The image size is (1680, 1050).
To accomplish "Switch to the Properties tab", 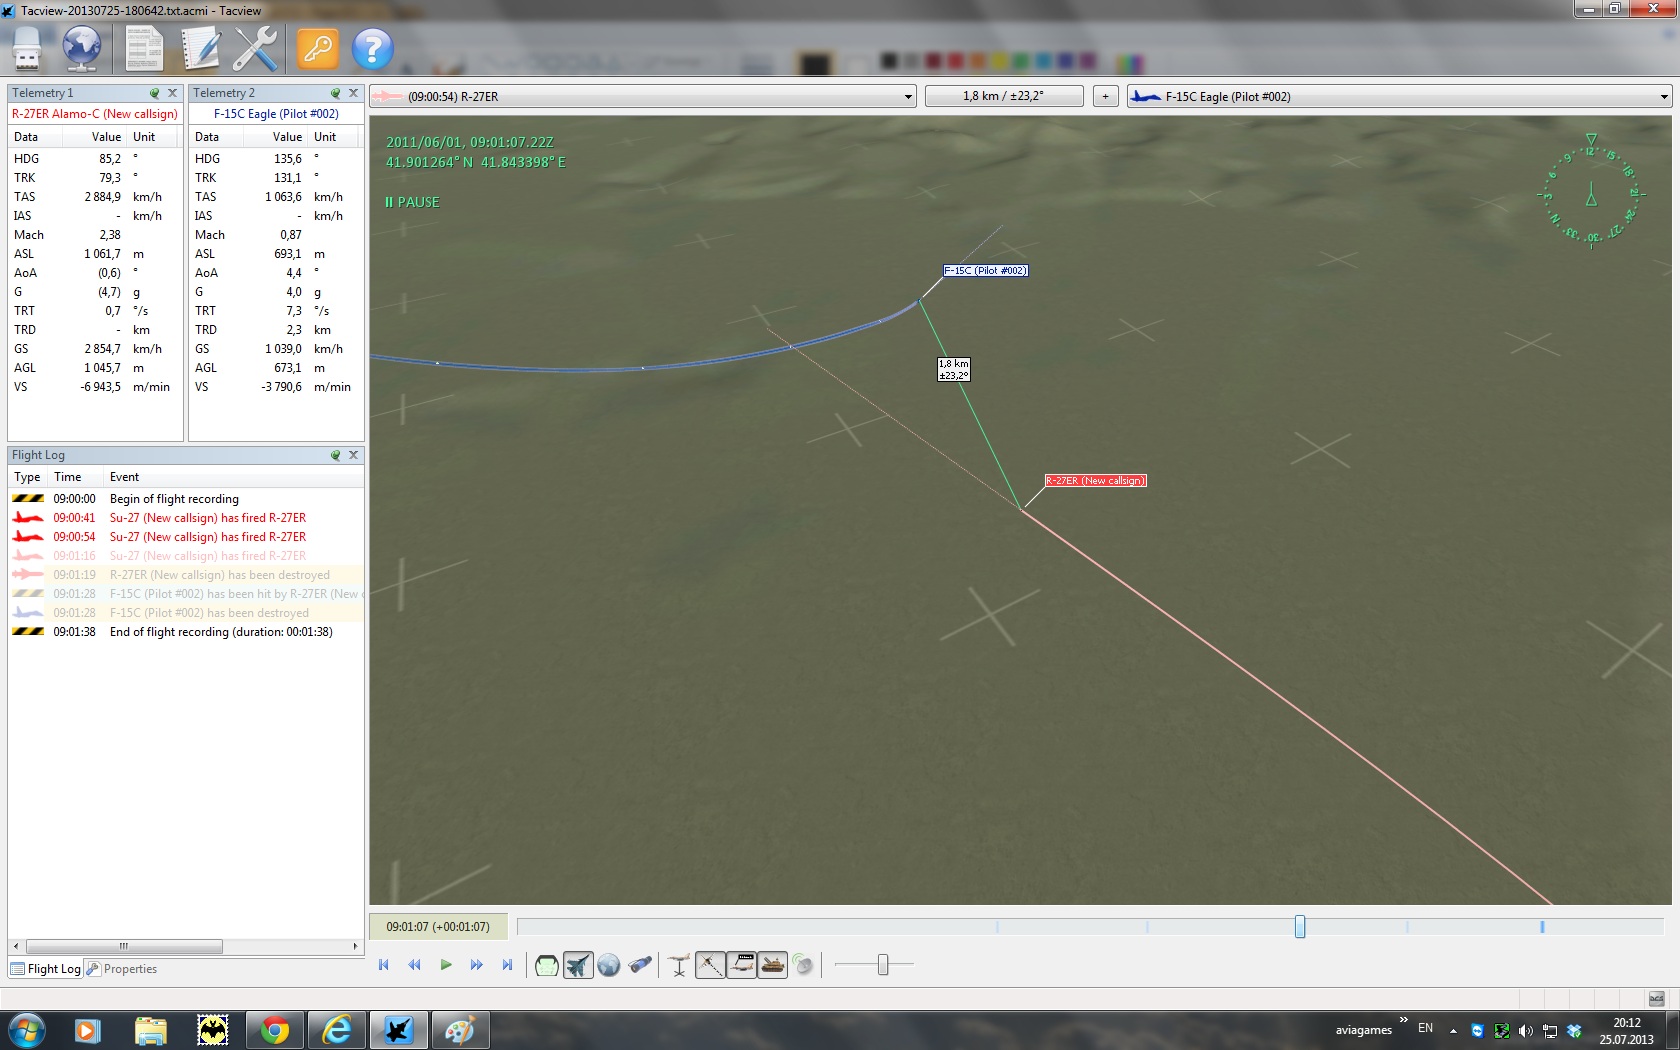I will click(122, 969).
